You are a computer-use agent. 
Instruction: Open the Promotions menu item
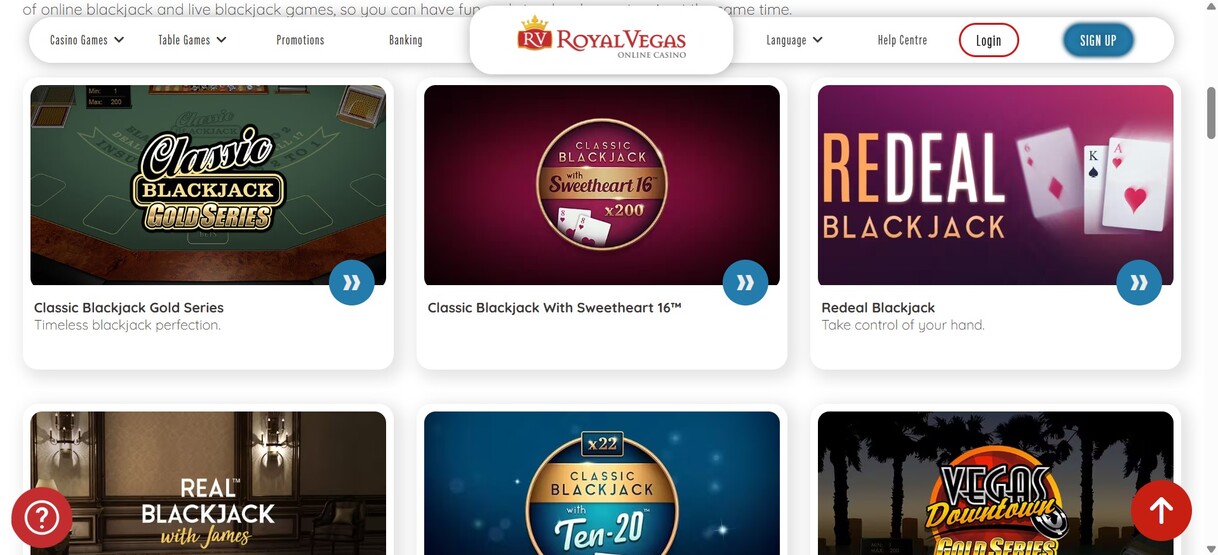(x=300, y=40)
